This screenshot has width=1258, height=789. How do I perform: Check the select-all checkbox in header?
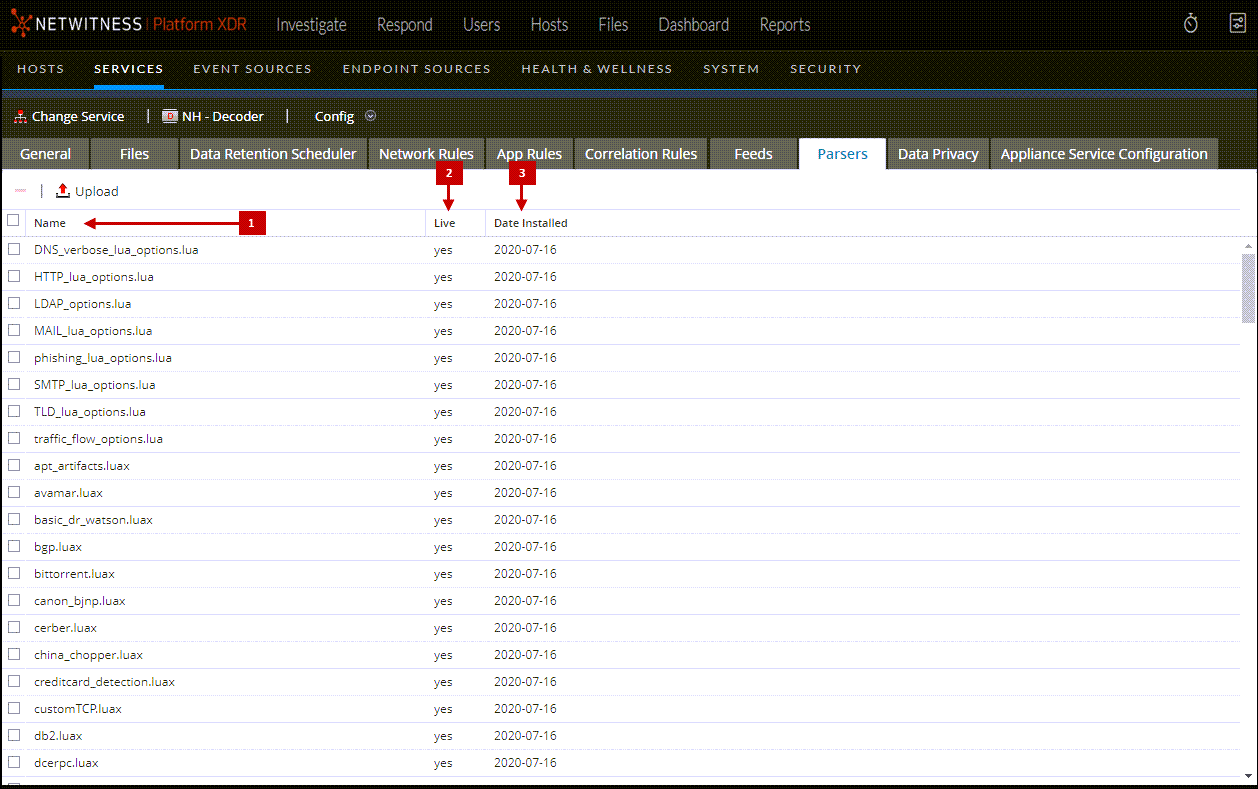point(13,220)
